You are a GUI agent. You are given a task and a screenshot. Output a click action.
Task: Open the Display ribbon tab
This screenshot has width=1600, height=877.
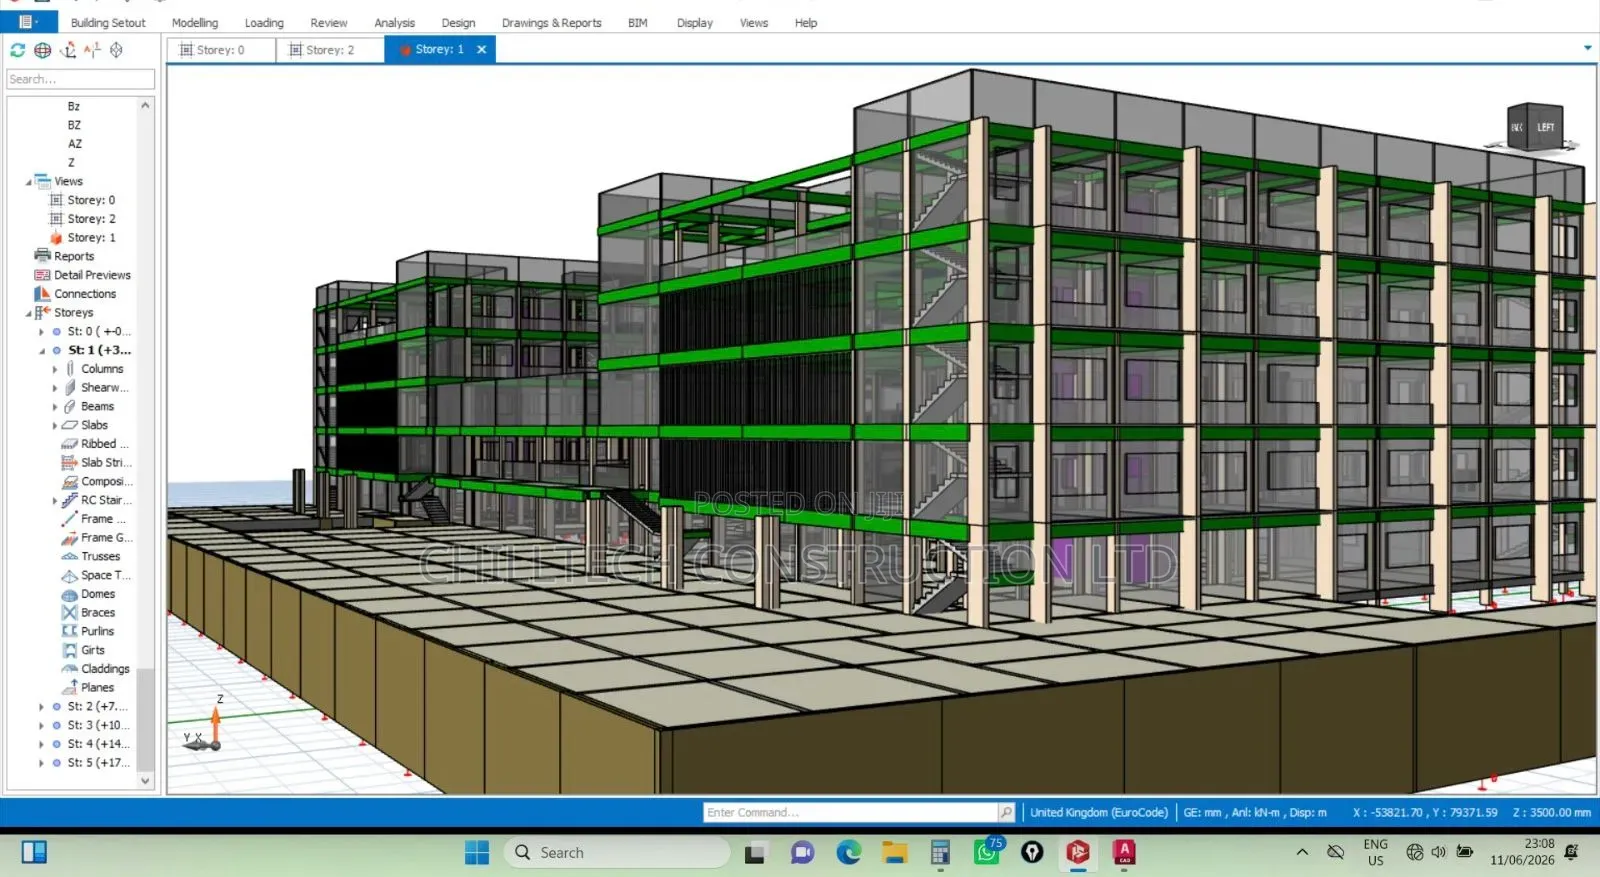tap(694, 23)
